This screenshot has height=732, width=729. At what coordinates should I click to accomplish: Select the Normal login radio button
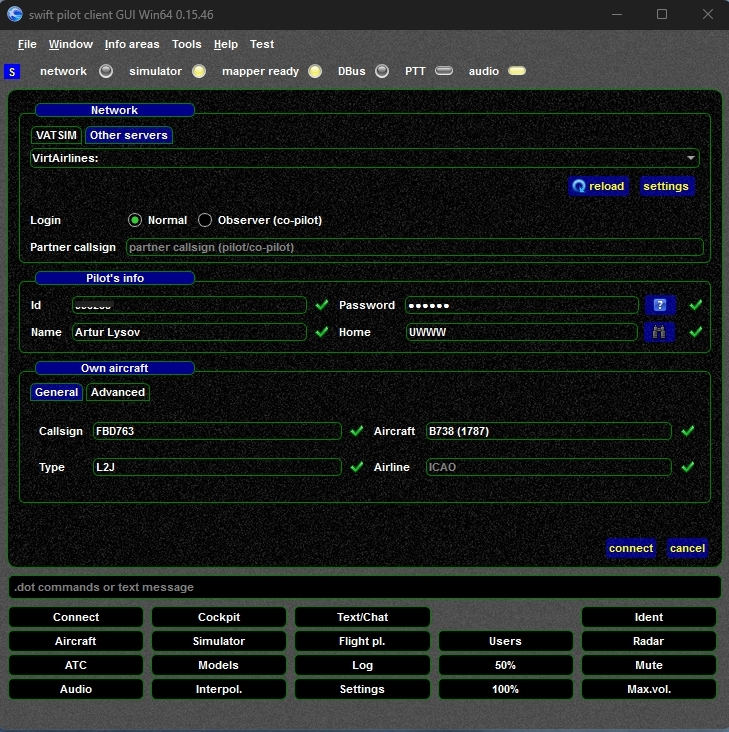tap(135, 220)
